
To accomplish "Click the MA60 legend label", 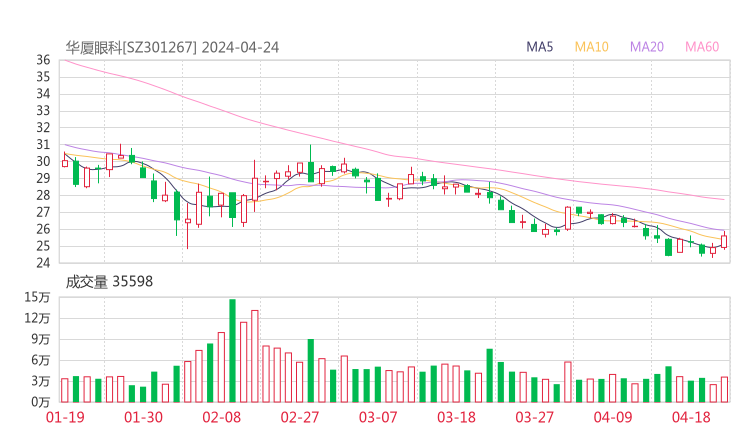I will pyautogui.click(x=702, y=47).
